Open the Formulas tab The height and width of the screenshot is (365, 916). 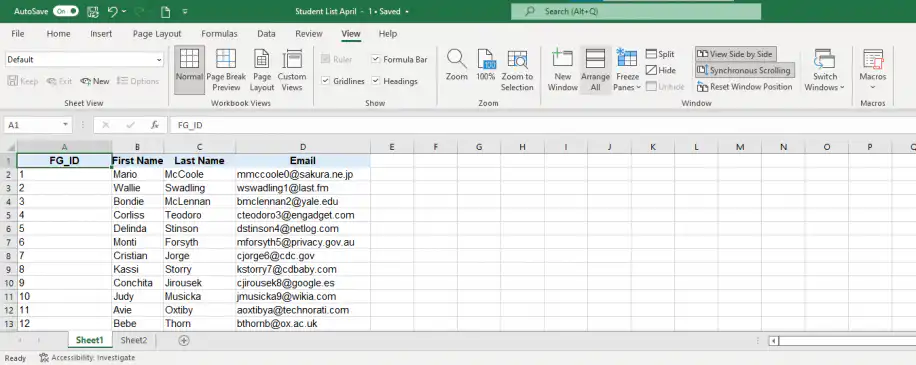pyautogui.click(x=219, y=34)
